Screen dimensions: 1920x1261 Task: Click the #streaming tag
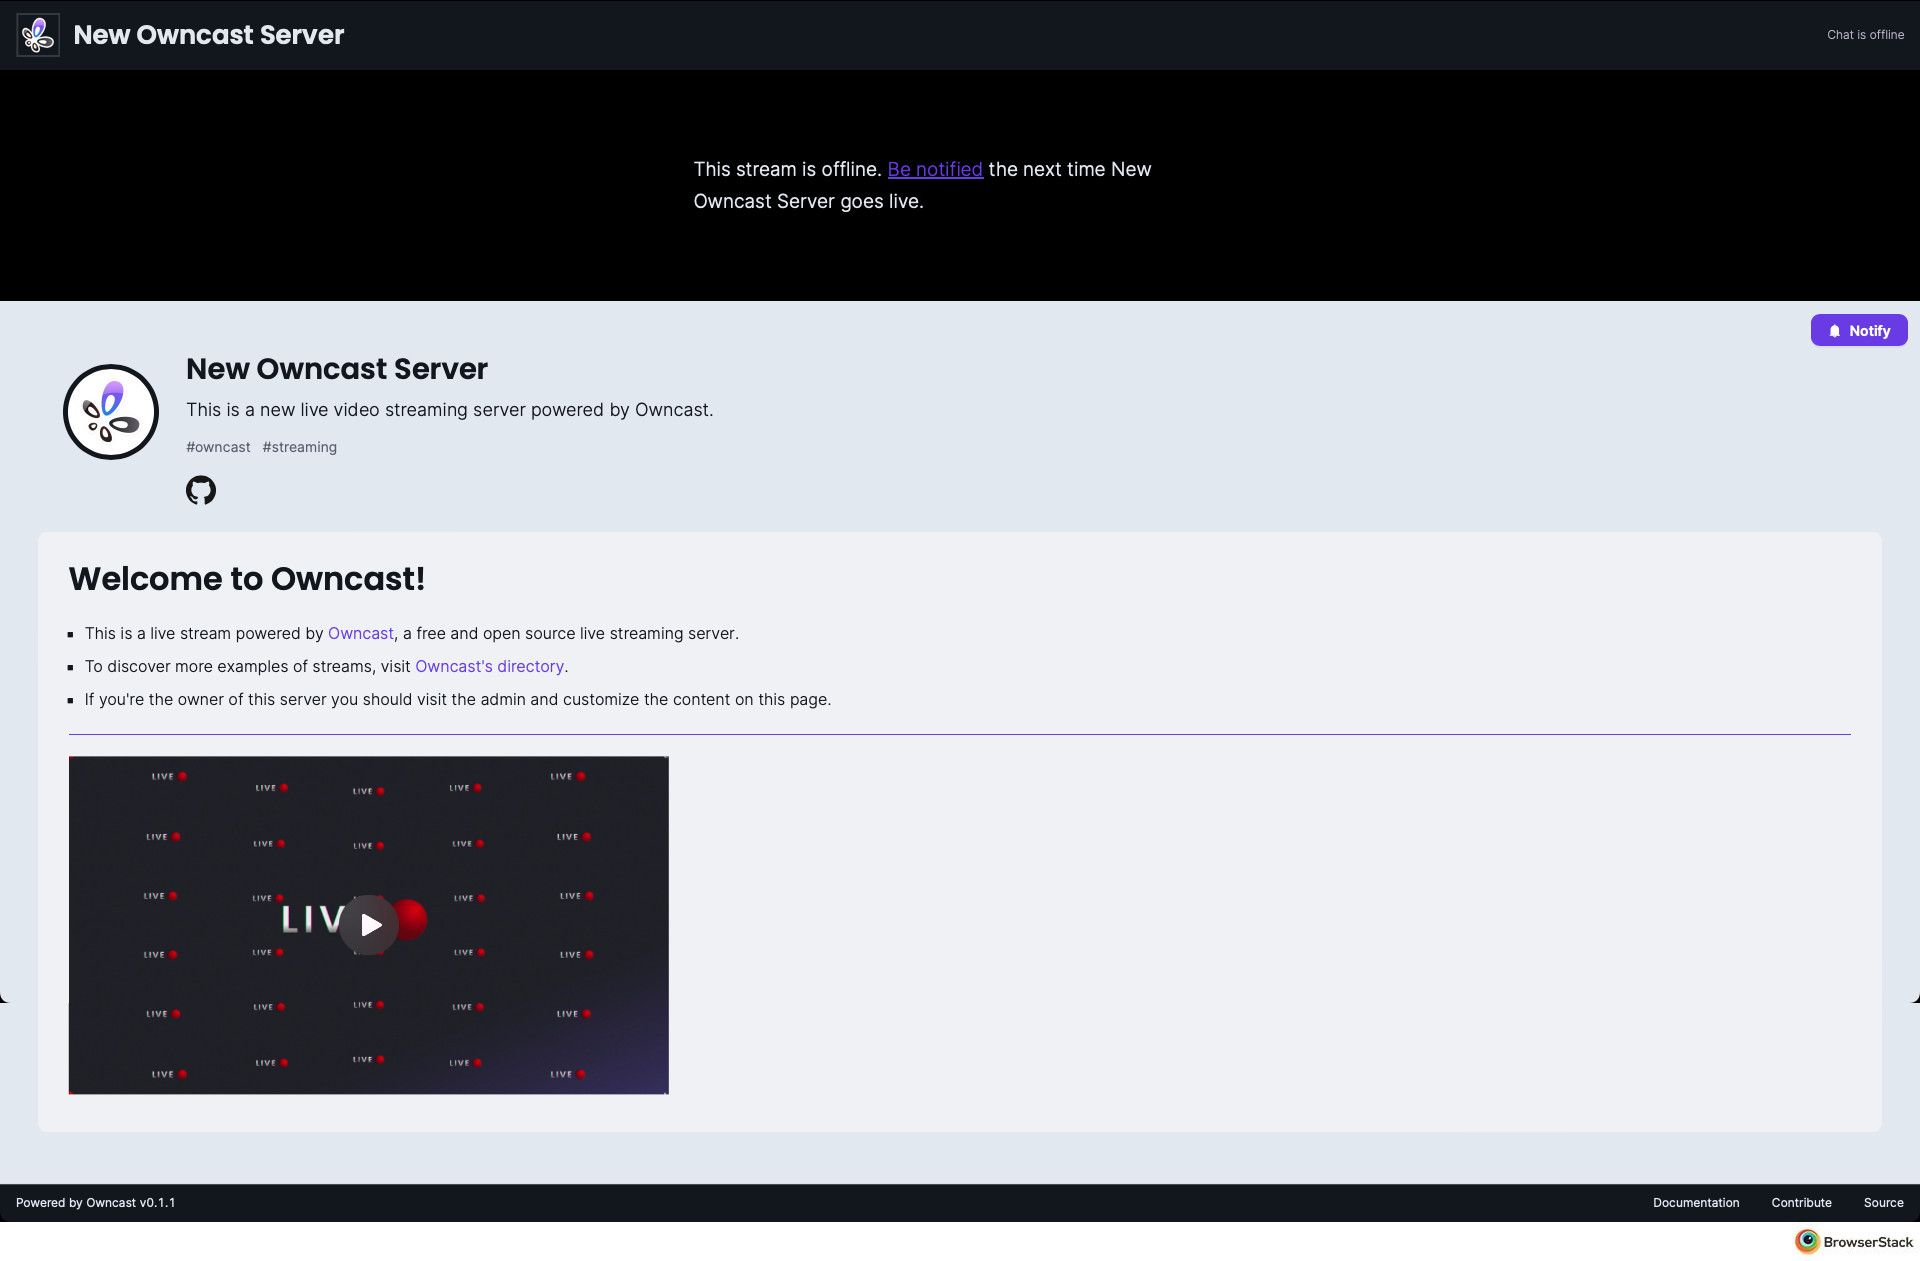[300, 447]
